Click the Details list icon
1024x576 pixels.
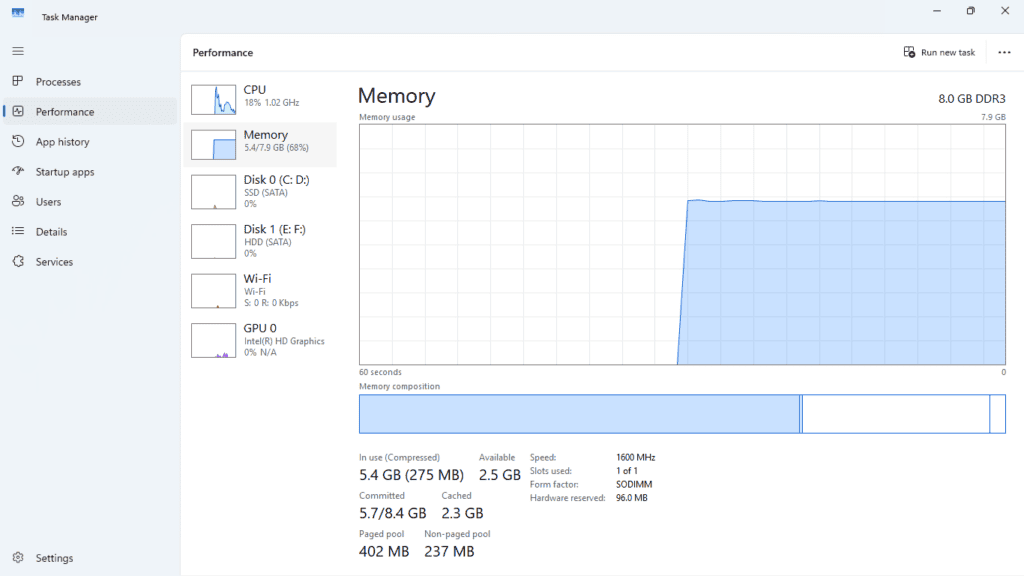18,231
